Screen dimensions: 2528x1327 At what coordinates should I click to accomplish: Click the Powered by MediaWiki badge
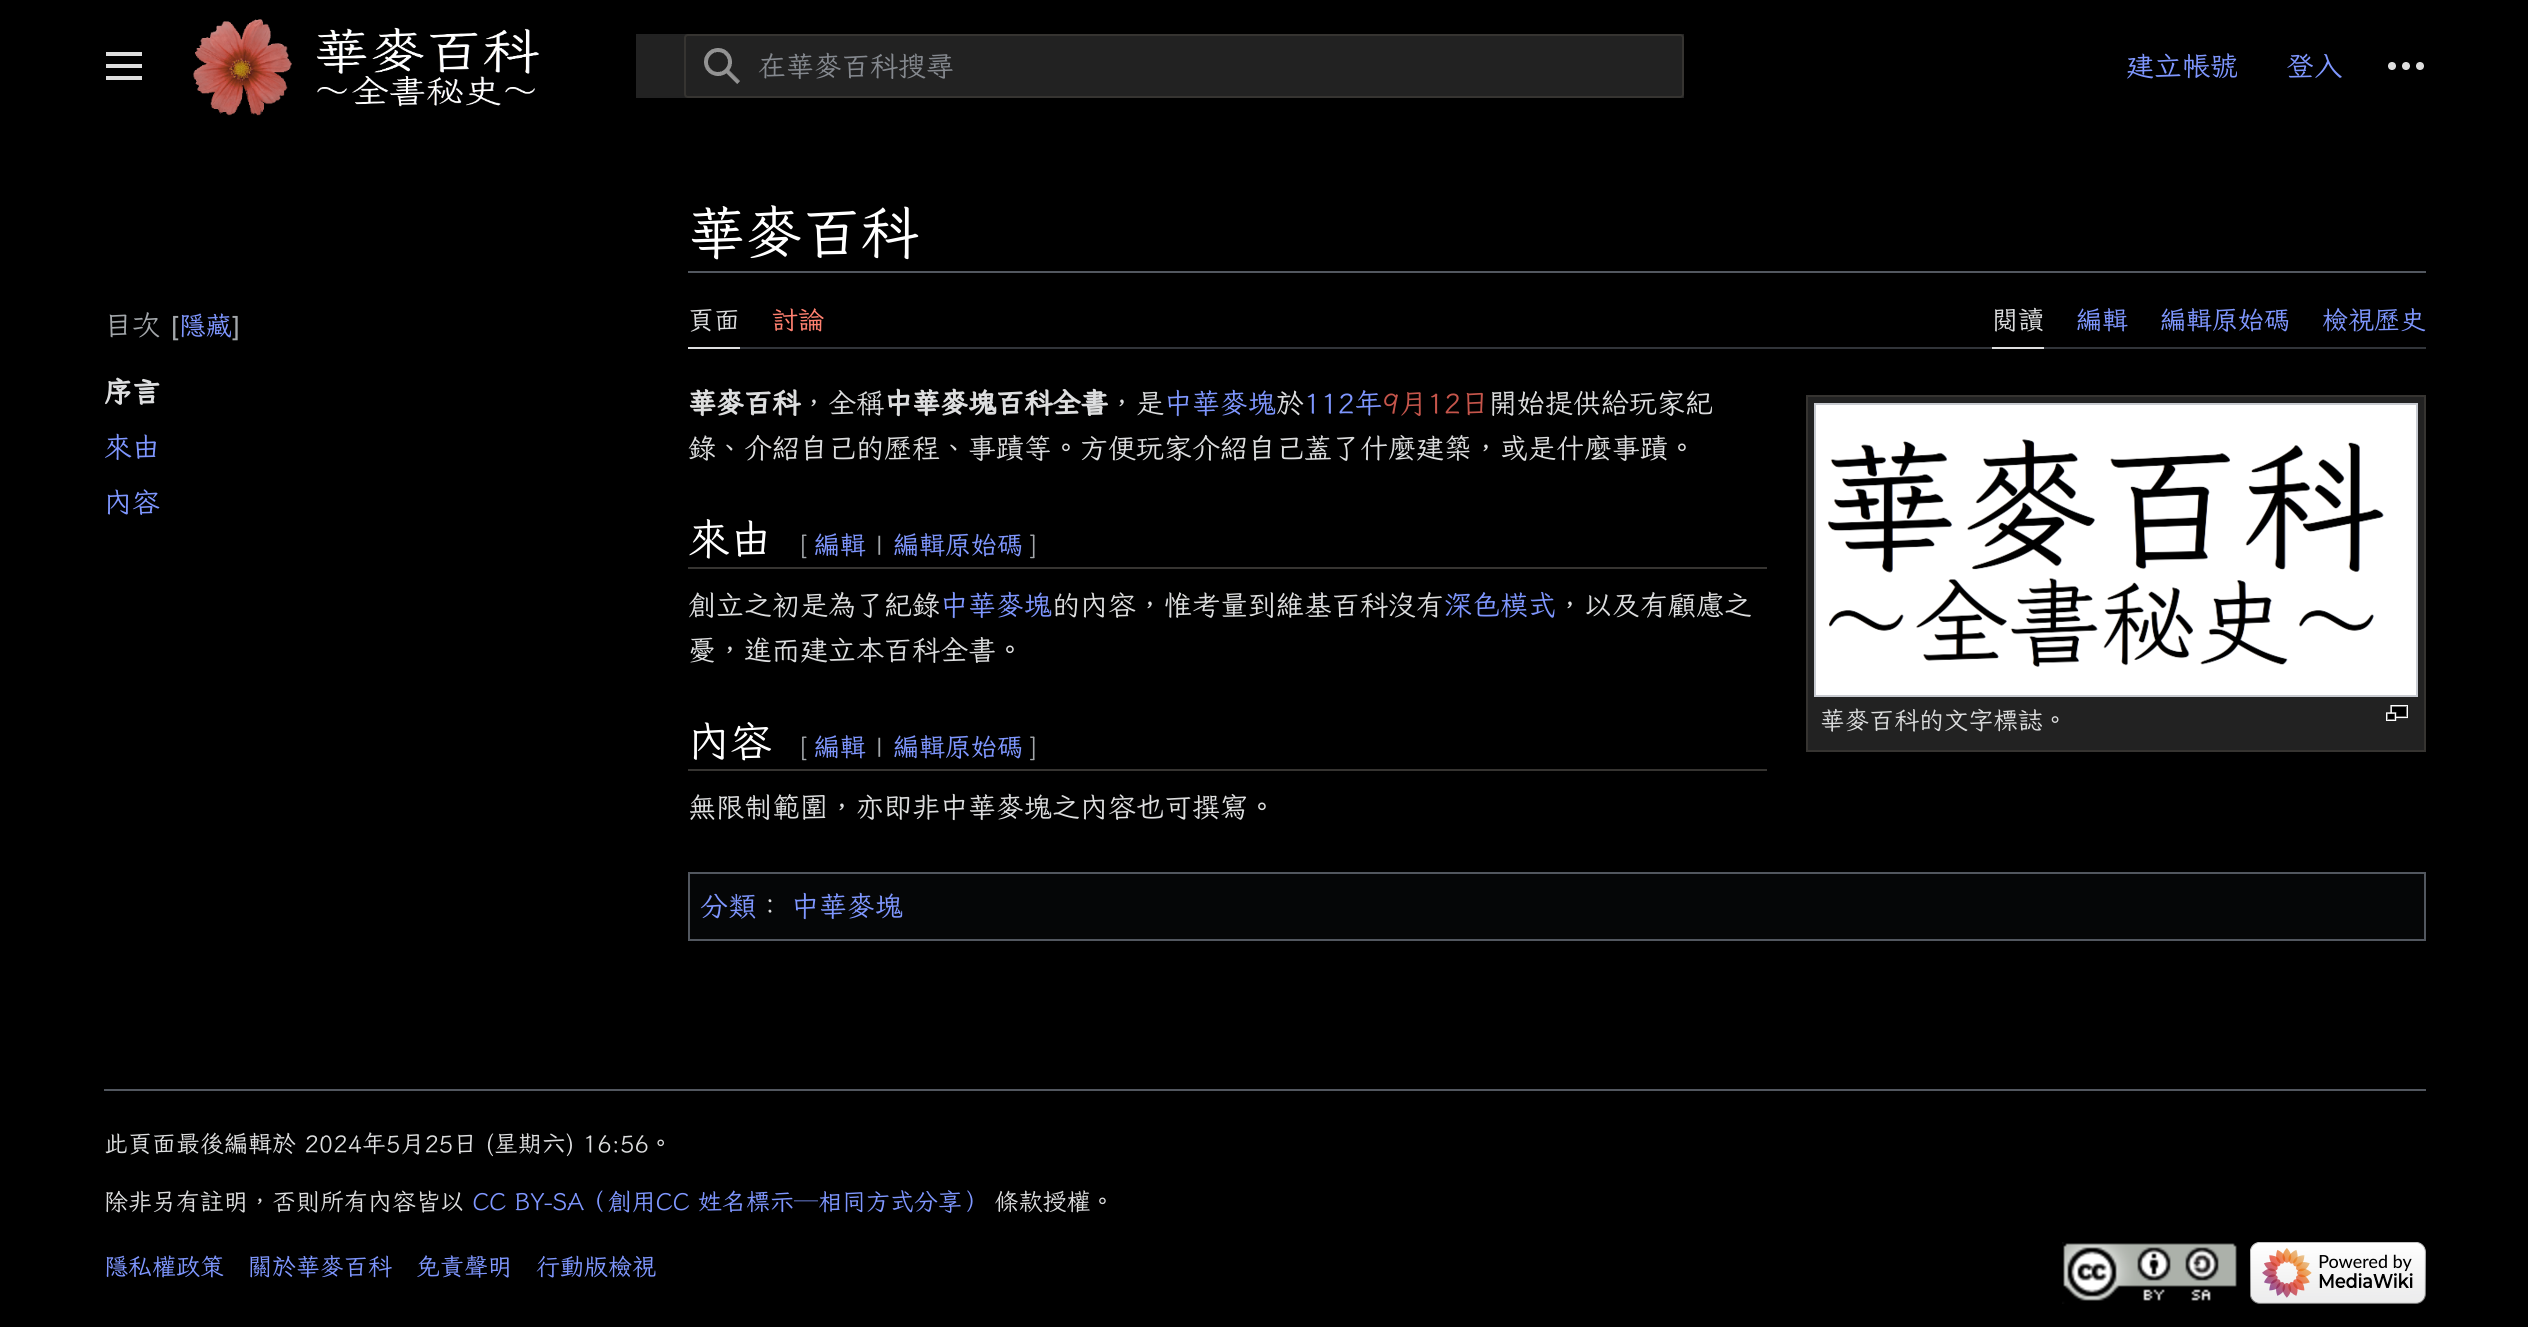point(2337,1272)
